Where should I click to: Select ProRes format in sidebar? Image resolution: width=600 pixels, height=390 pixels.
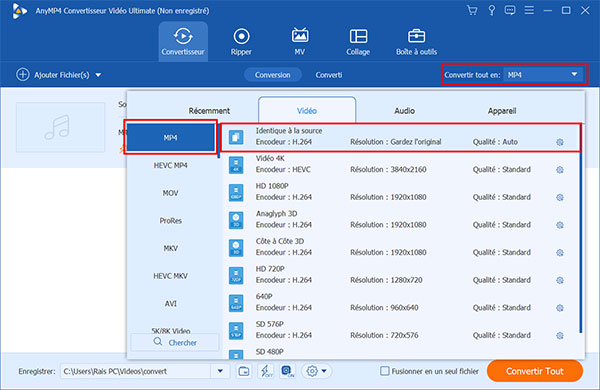coord(170,220)
